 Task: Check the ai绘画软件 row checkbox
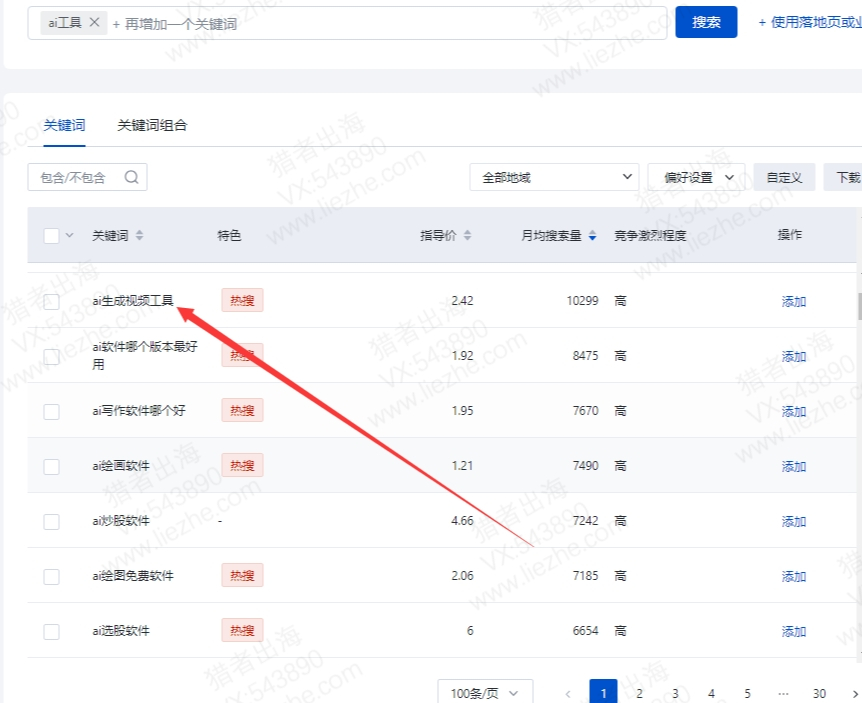(51, 467)
